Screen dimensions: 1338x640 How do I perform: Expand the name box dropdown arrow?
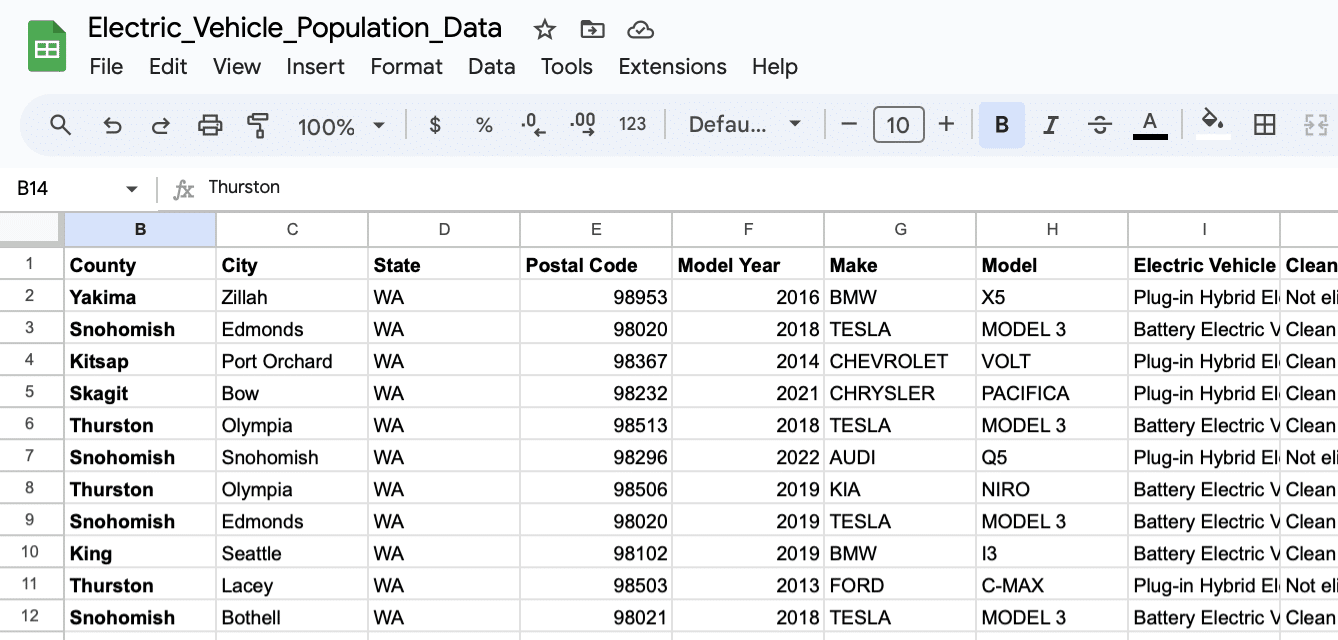click(132, 189)
